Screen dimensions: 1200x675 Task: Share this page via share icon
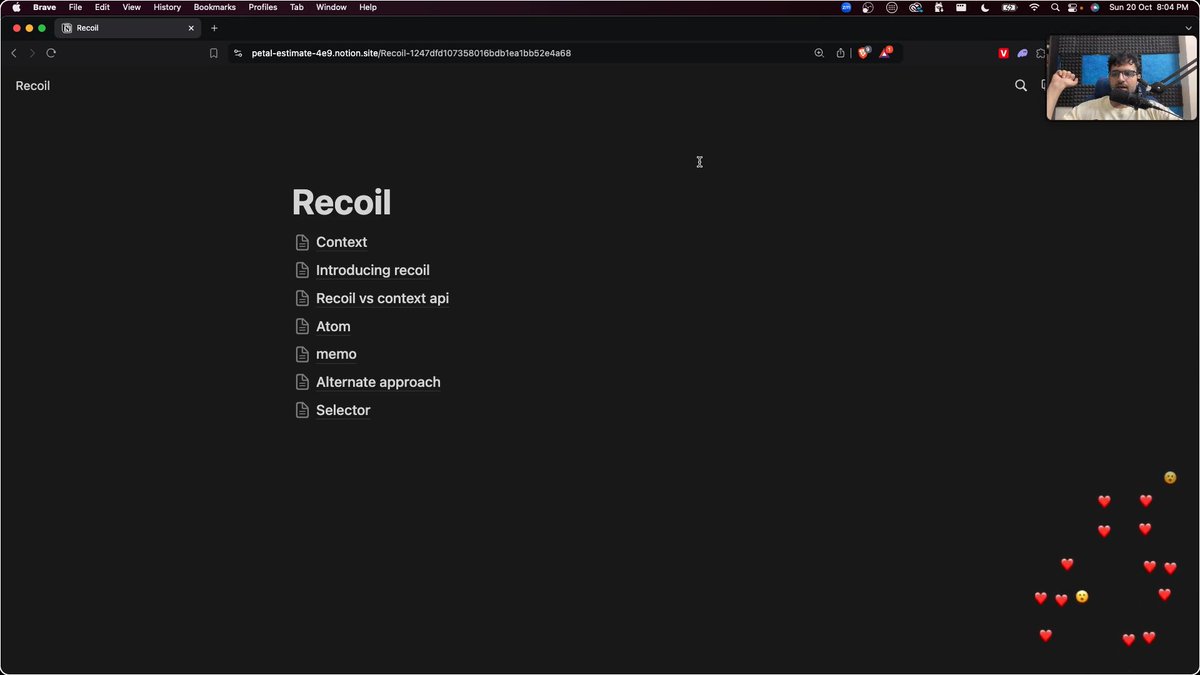coord(841,53)
